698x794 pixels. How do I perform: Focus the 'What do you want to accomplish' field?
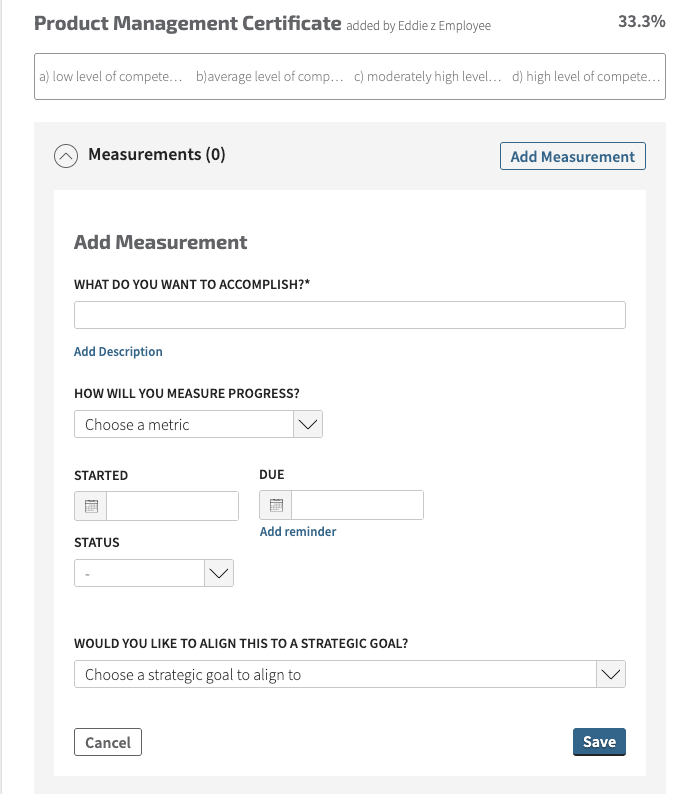point(350,315)
